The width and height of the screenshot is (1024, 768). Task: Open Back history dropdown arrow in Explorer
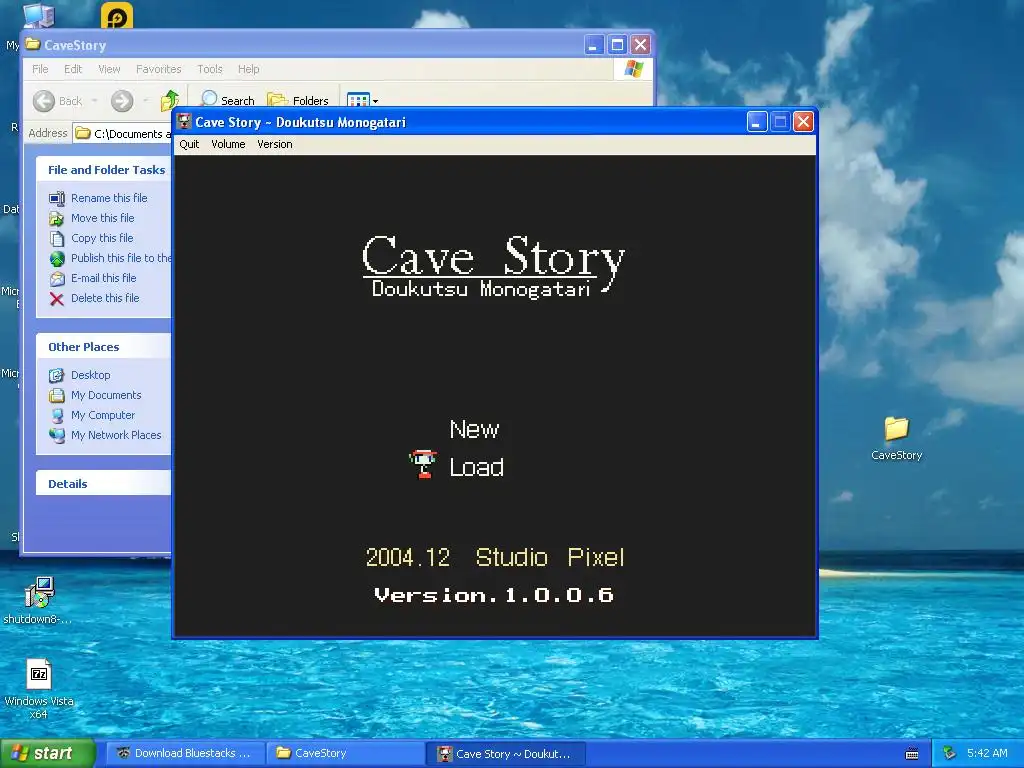(95, 101)
